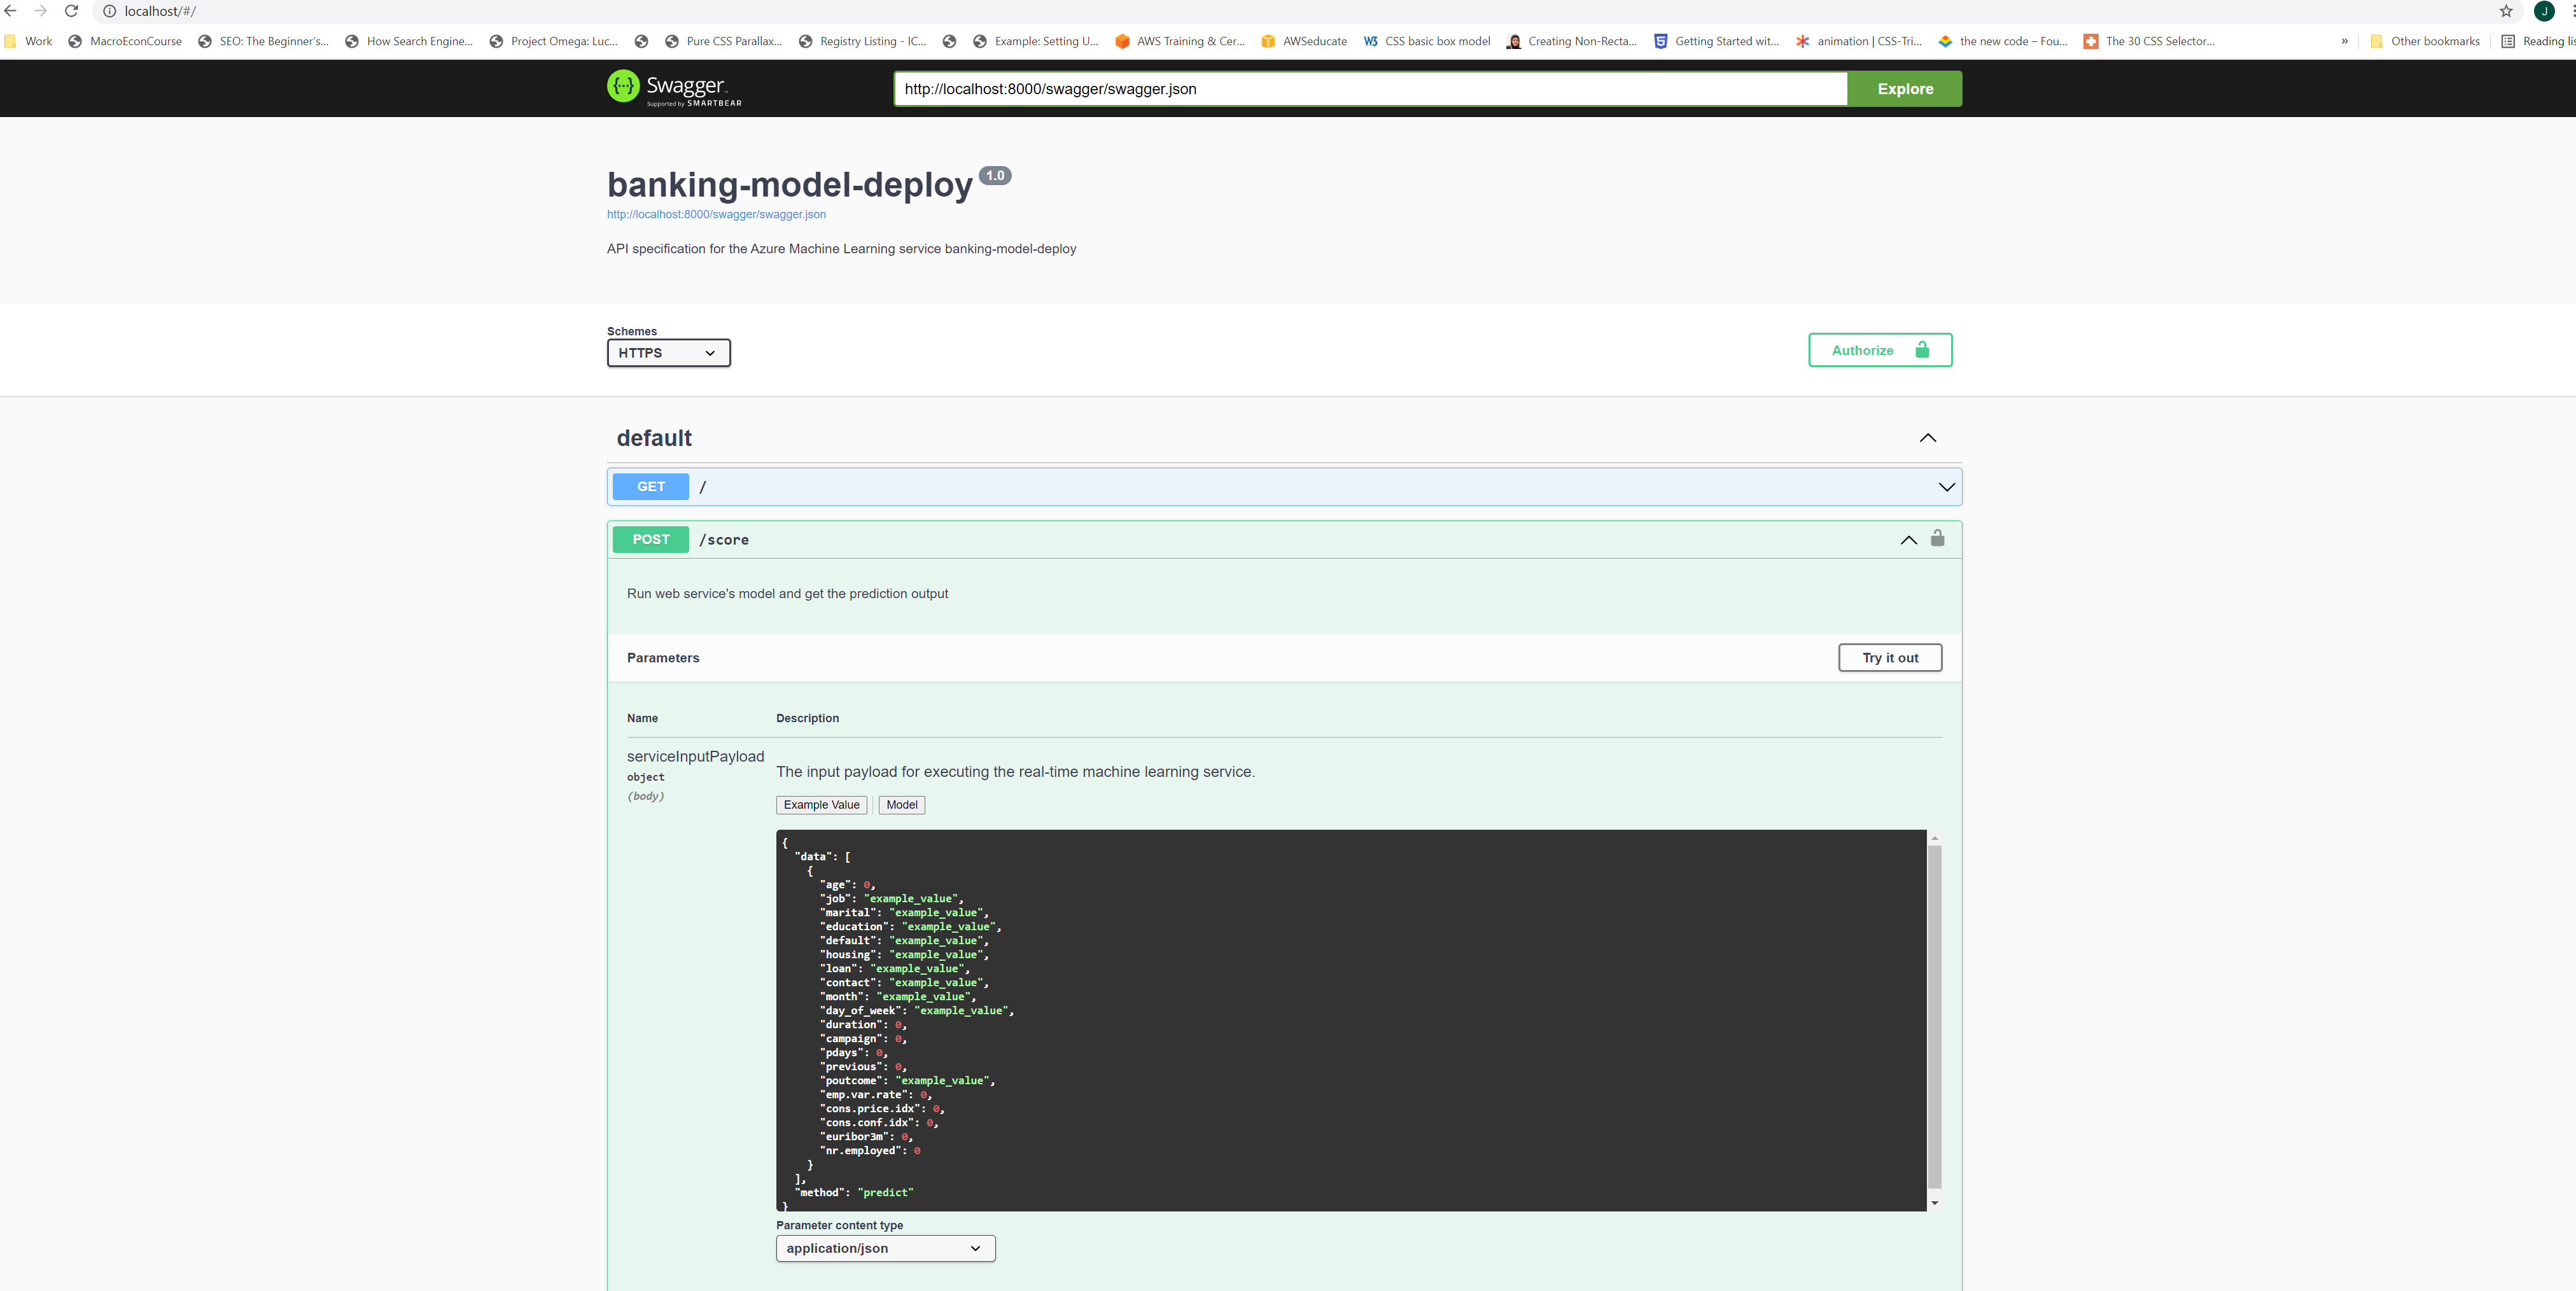
Task: Select the Example Value tab
Action: tap(821, 805)
